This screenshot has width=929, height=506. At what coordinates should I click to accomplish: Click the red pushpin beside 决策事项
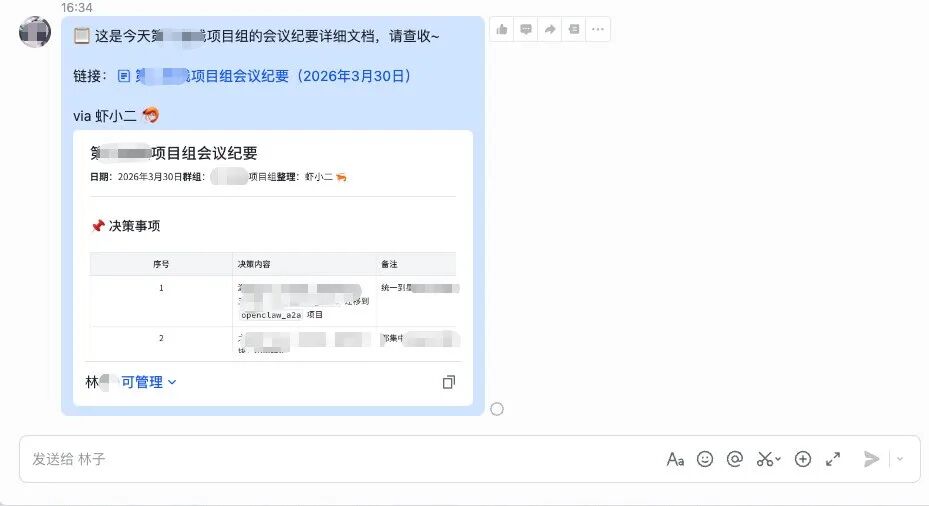98,226
